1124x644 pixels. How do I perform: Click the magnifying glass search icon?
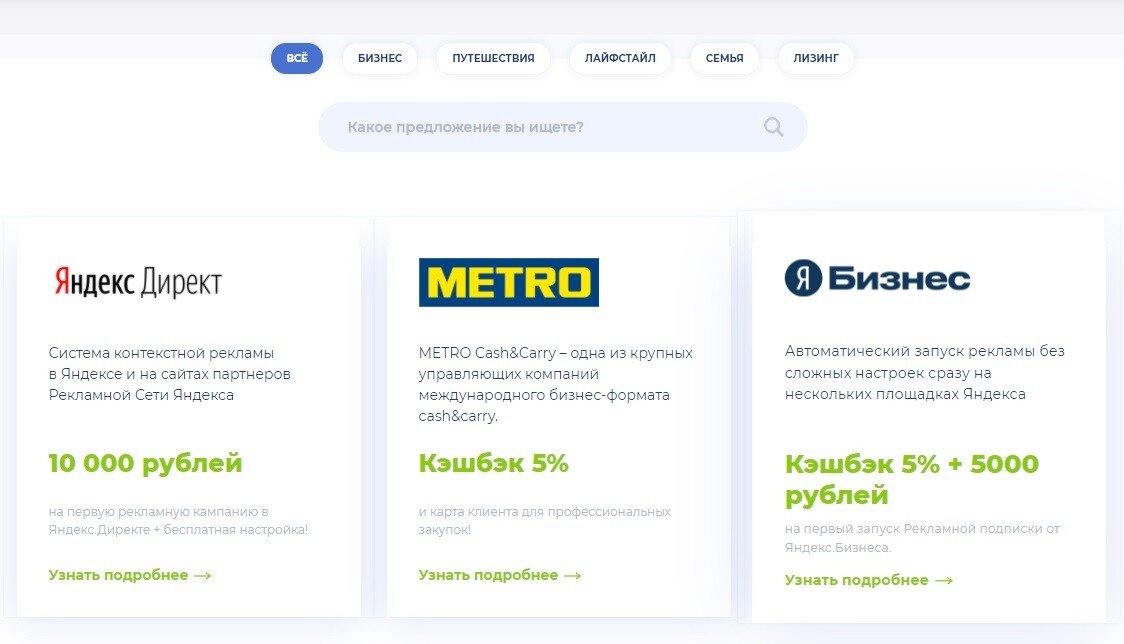773,127
